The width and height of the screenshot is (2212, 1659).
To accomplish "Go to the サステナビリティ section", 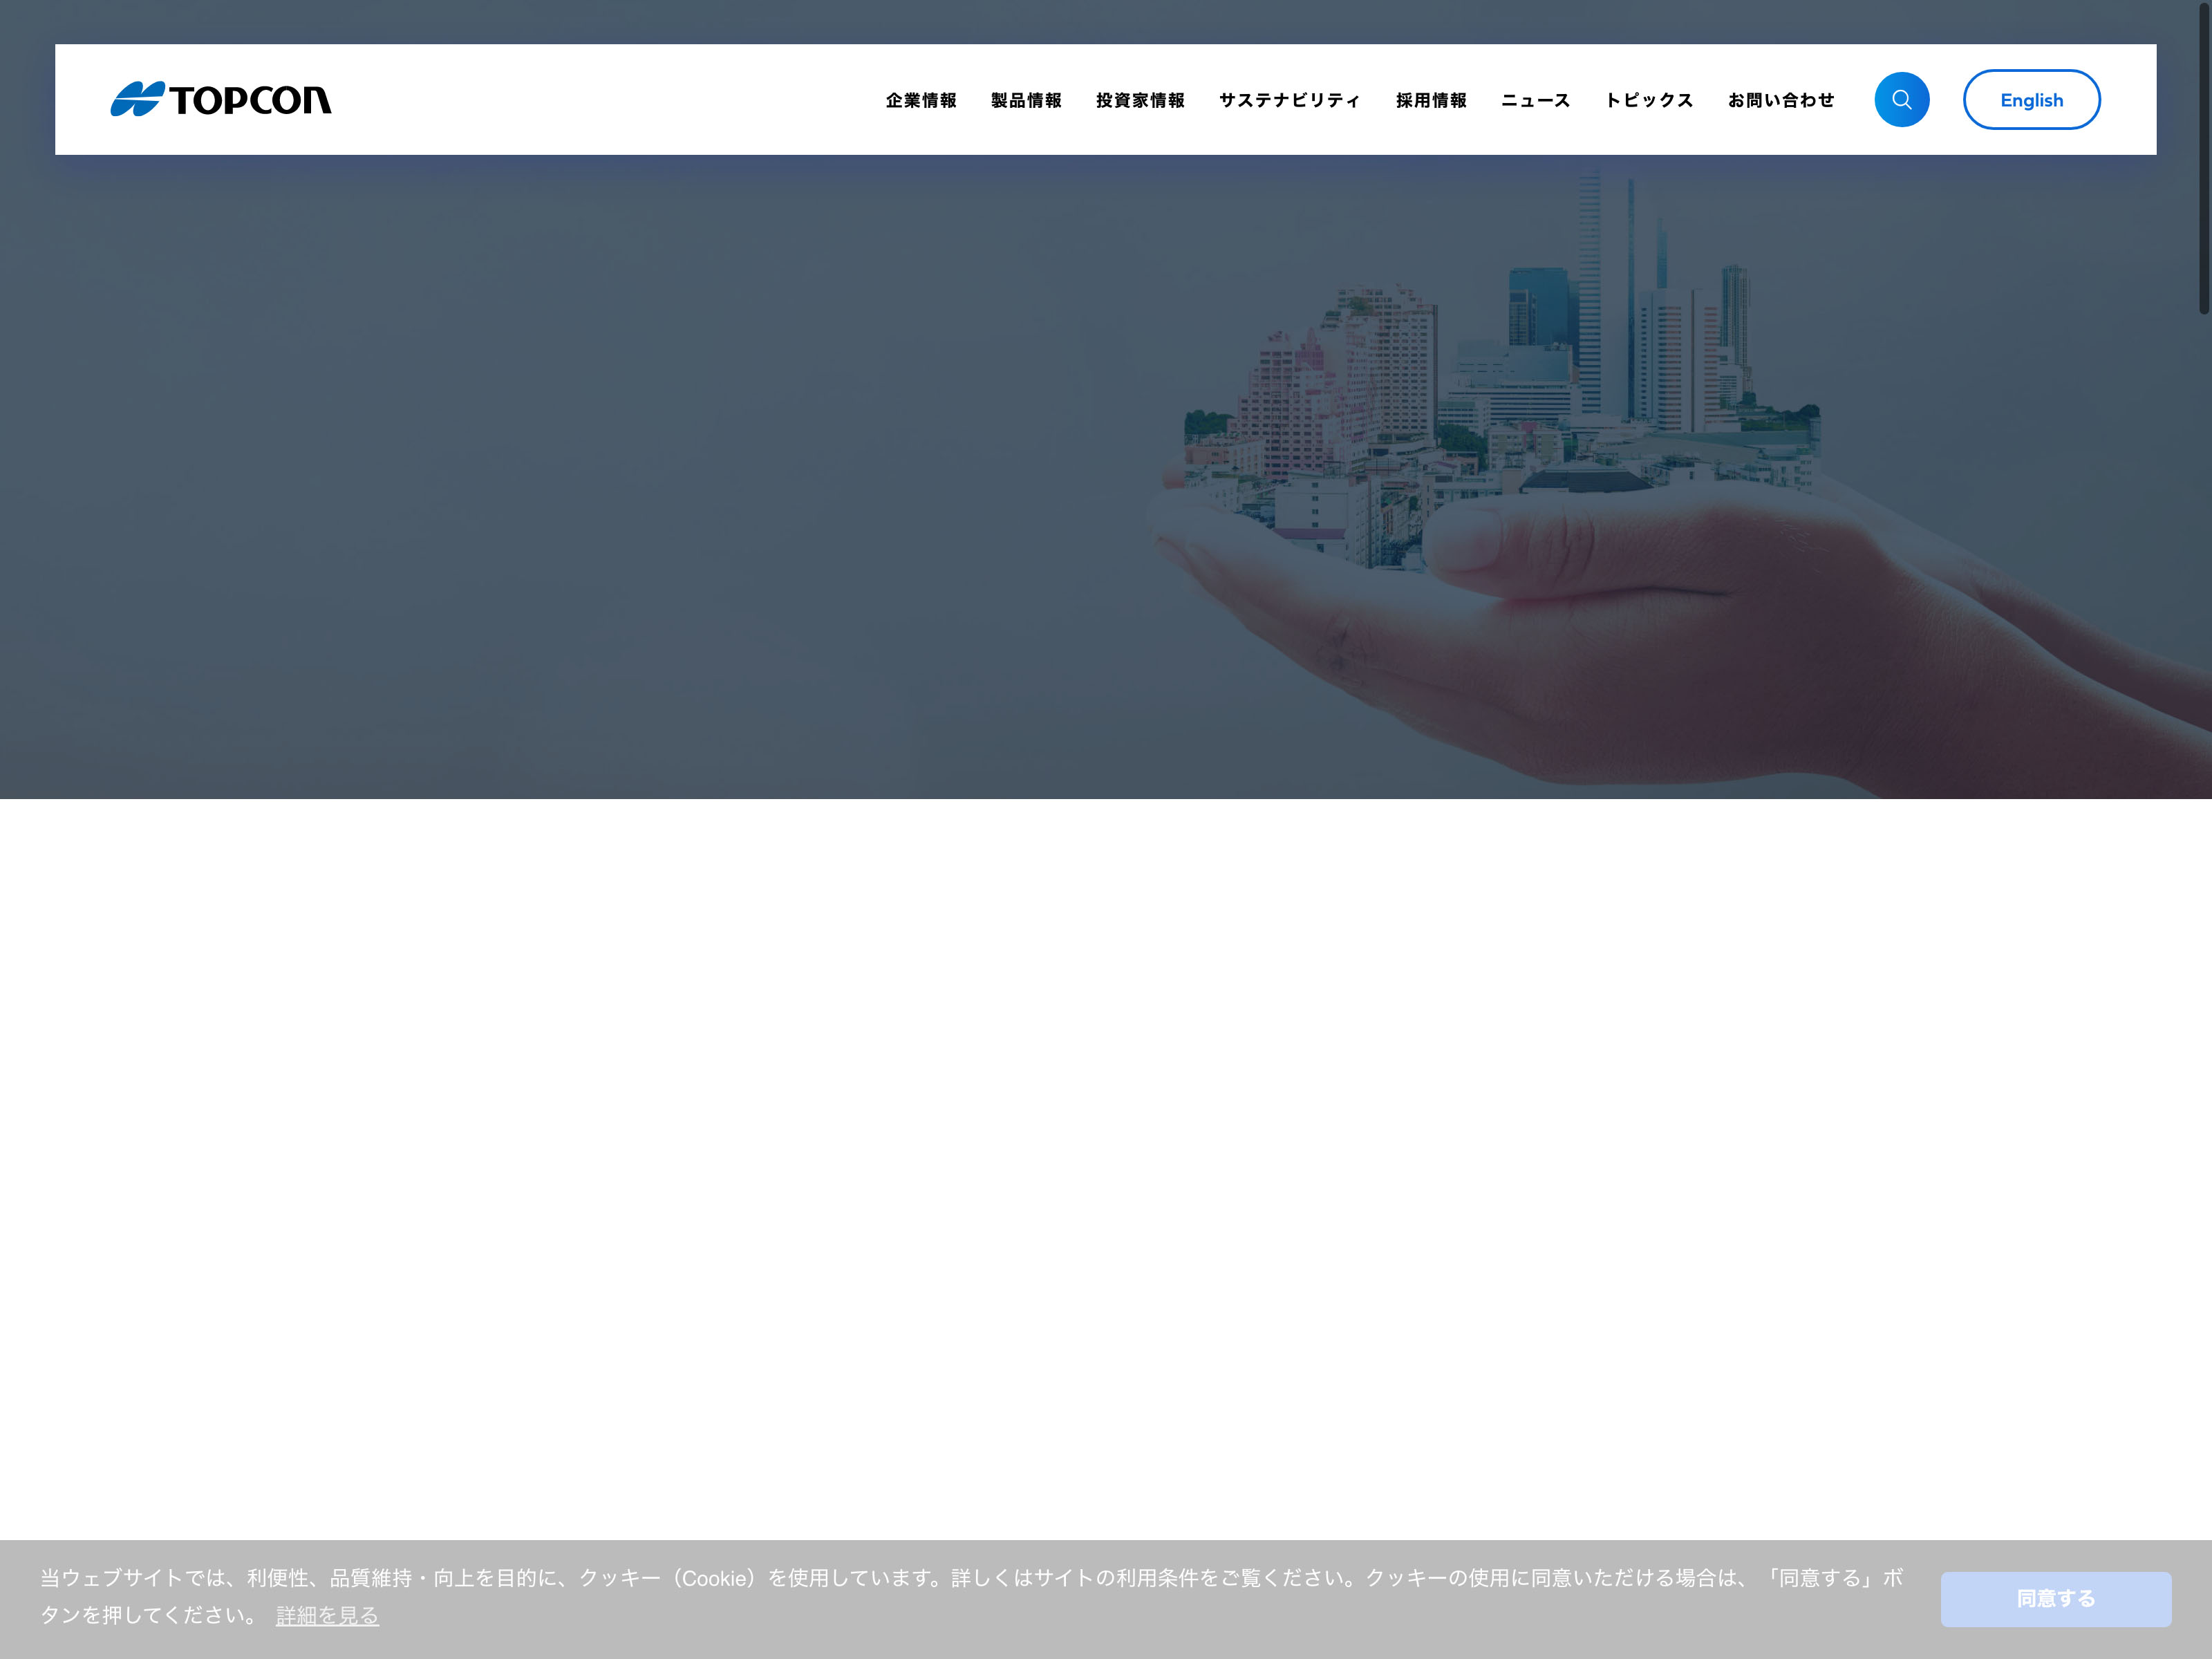I will (x=1289, y=100).
